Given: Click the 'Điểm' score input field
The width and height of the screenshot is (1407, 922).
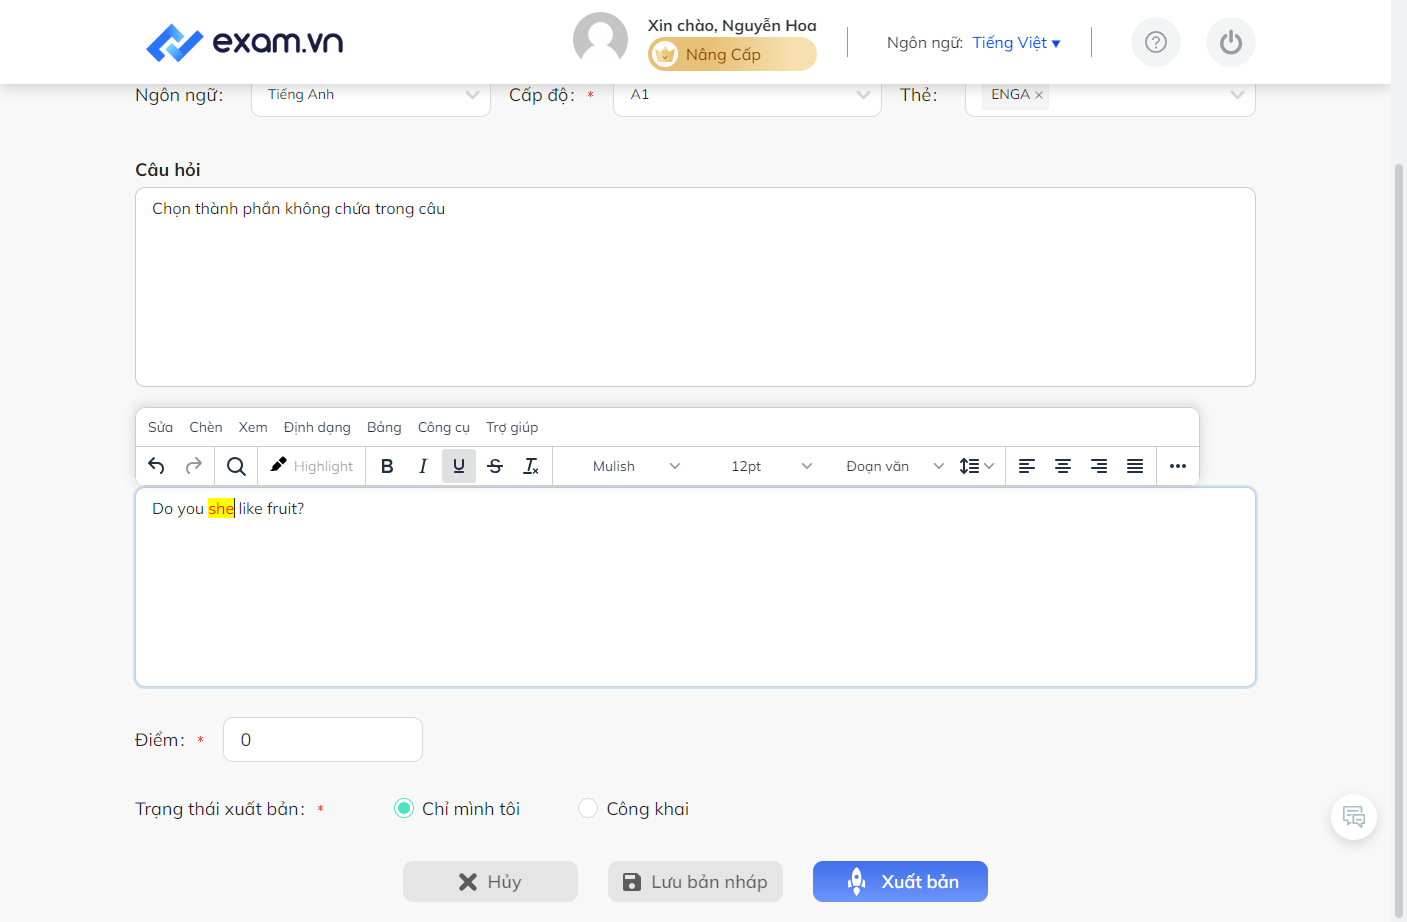Looking at the screenshot, I should pos(323,739).
